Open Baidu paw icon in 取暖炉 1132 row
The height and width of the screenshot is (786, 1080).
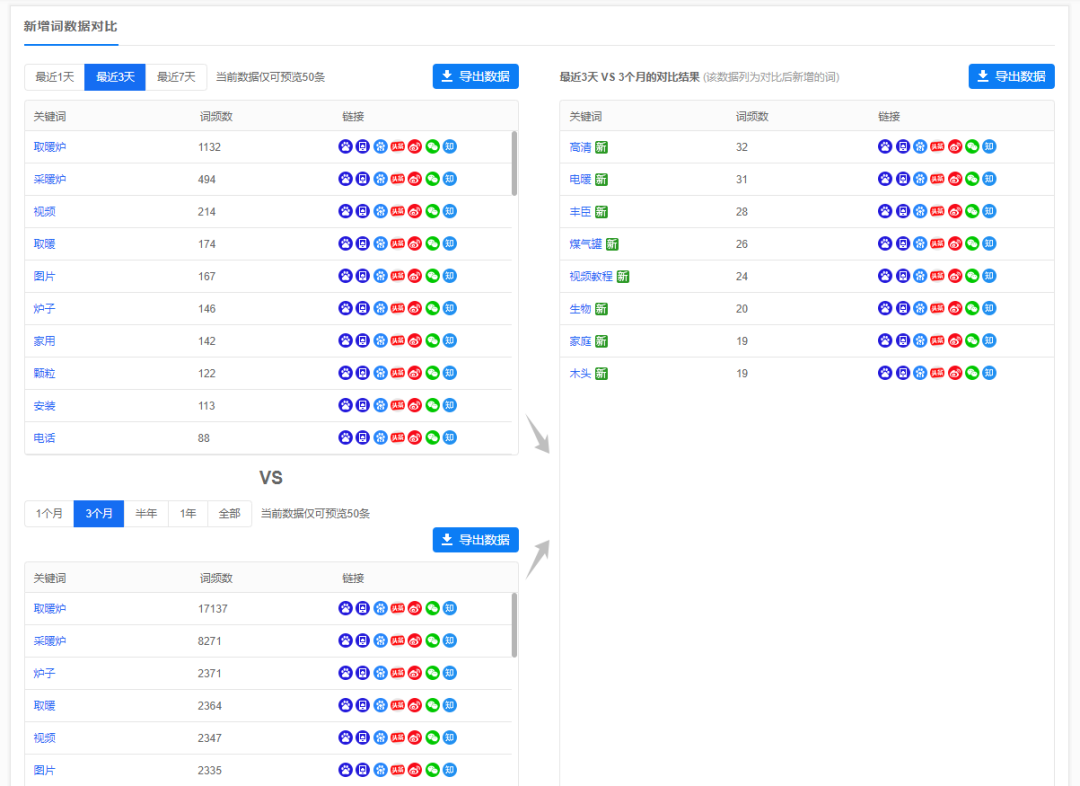point(346,147)
